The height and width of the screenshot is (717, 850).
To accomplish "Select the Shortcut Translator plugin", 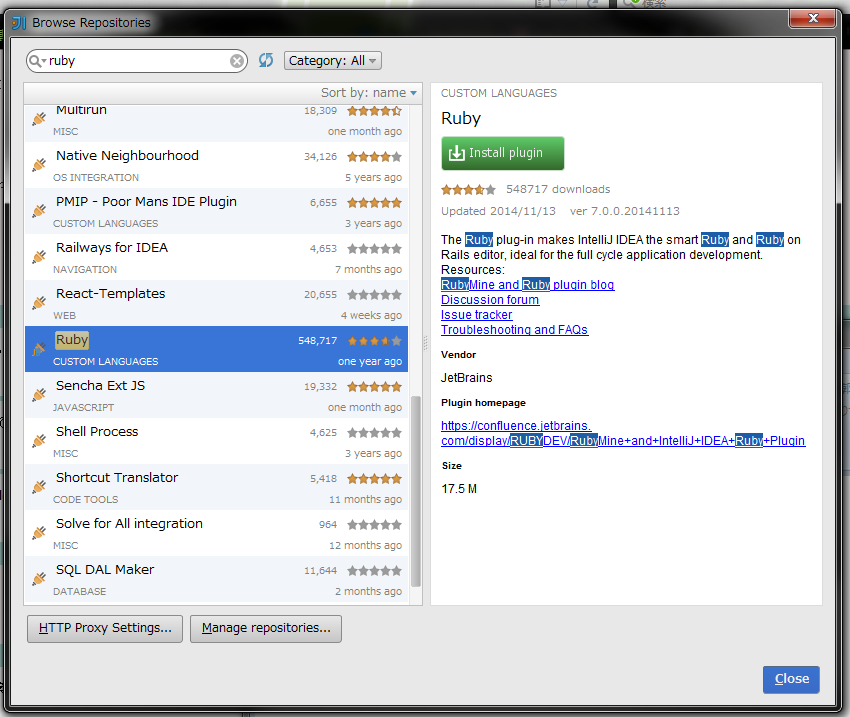I will click(216, 487).
